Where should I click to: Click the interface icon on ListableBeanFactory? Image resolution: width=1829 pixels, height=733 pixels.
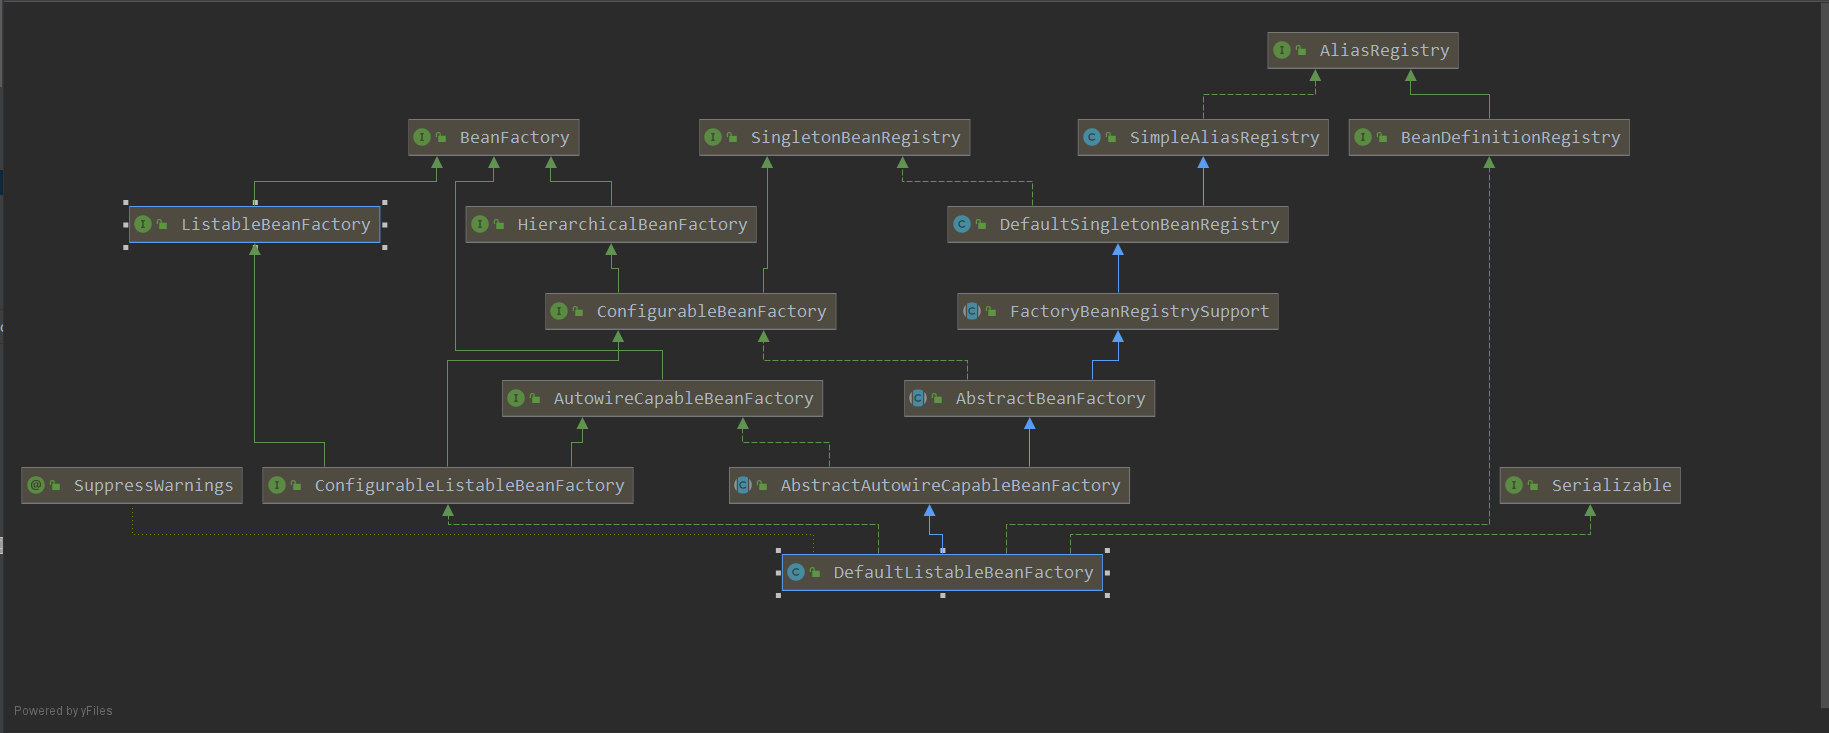tap(143, 224)
